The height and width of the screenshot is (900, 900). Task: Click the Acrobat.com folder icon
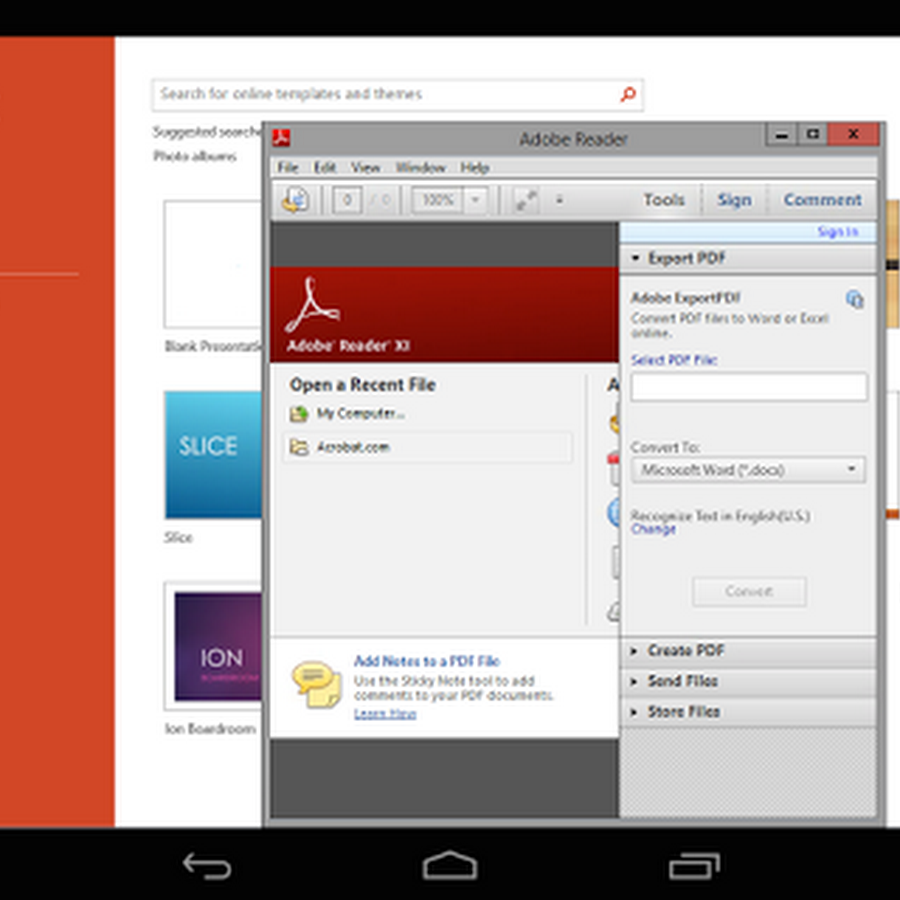point(299,447)
